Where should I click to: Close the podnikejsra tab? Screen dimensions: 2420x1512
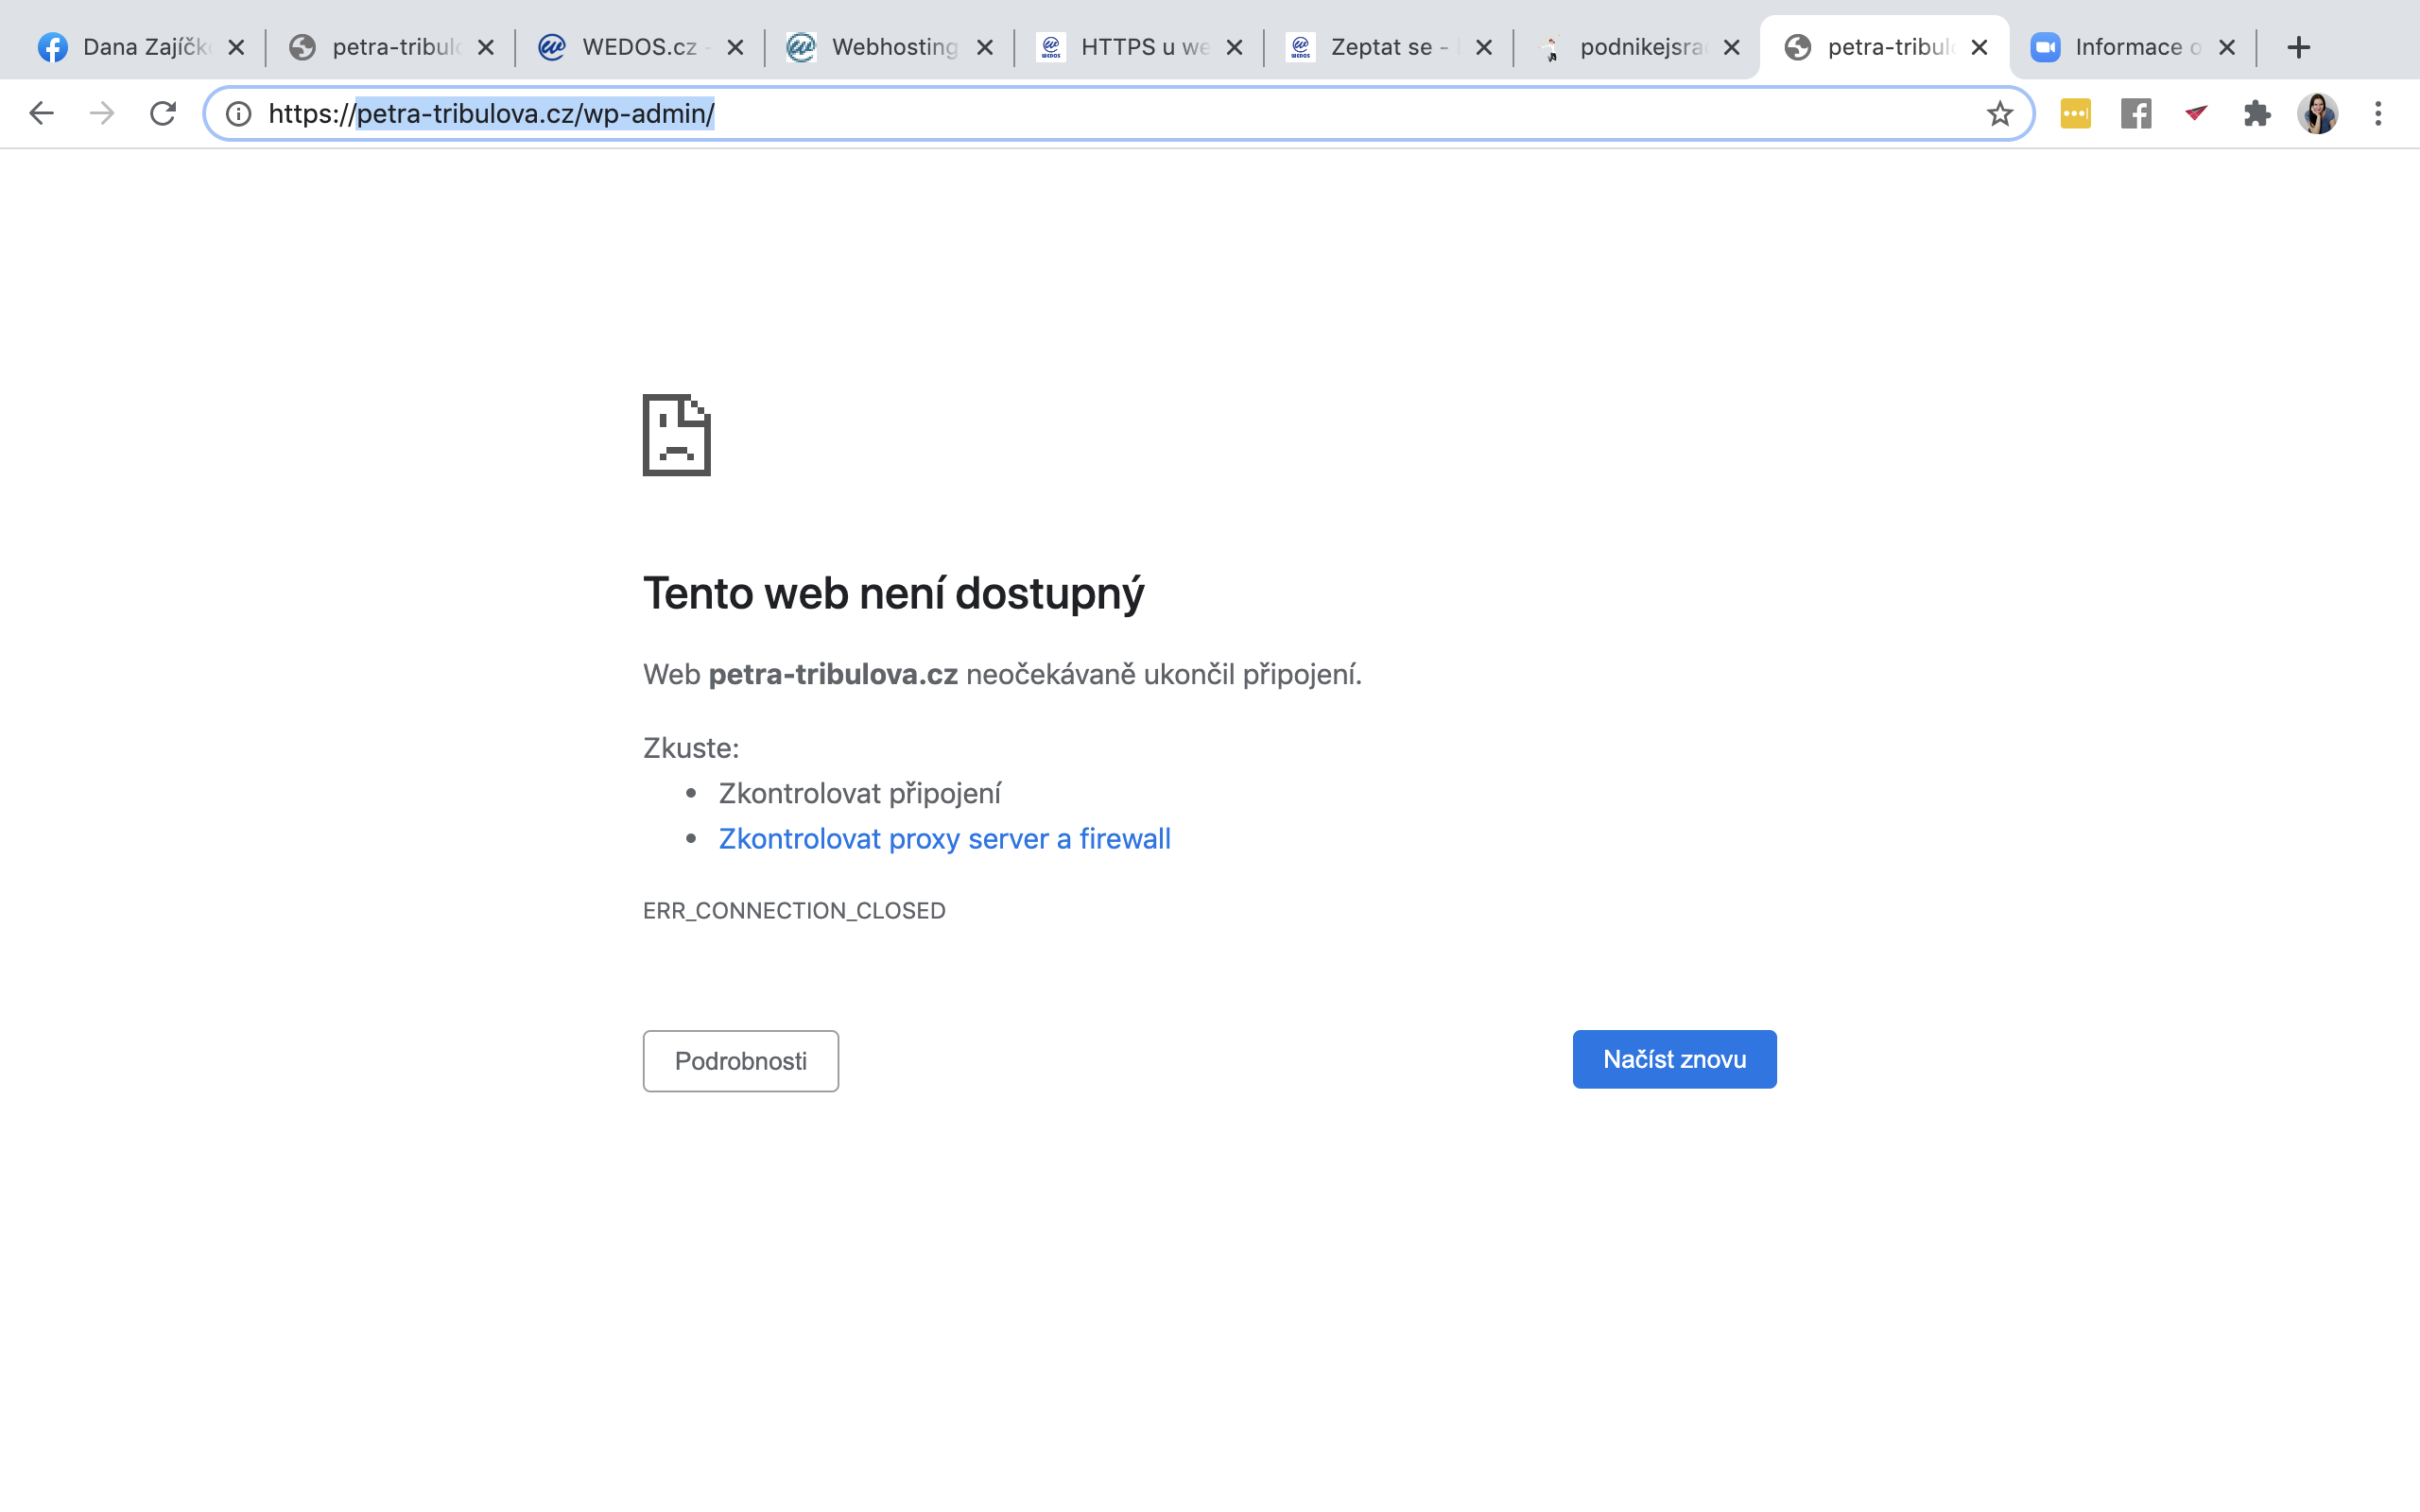tap(1732, 47)
